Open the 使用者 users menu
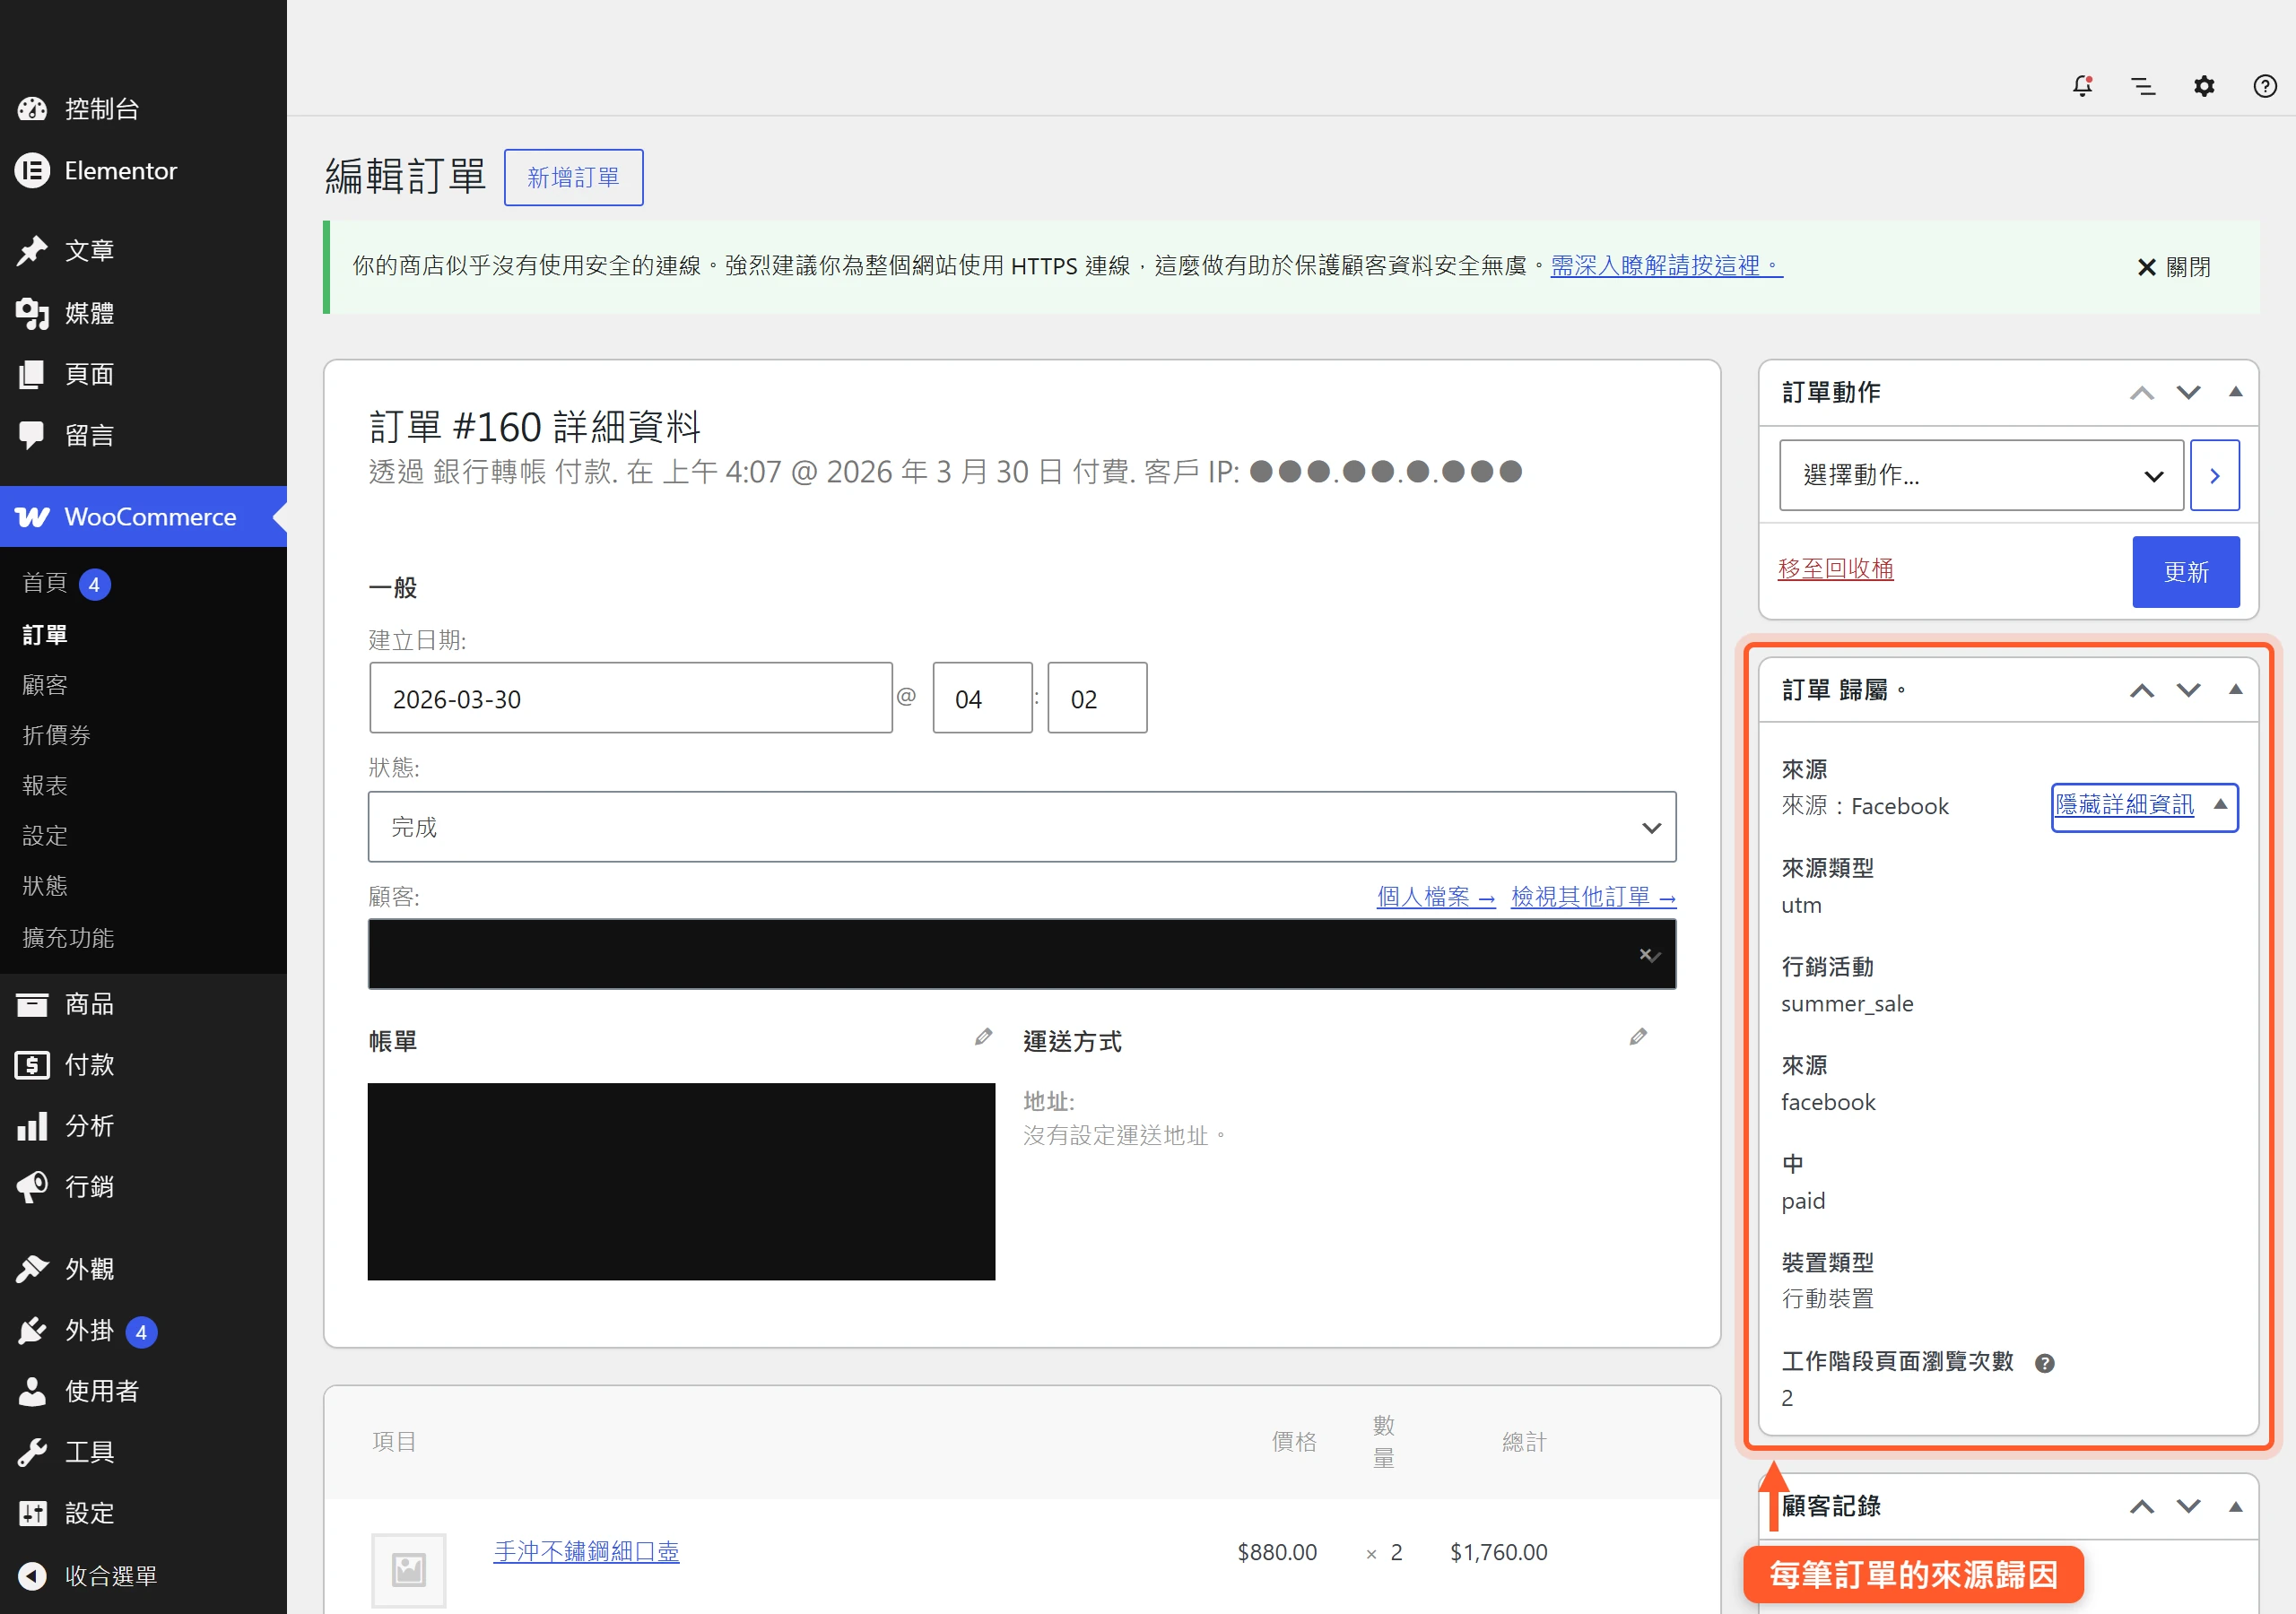Screen dimensions: 2296x1614 pyautogui.click(x=78, y=1391)
